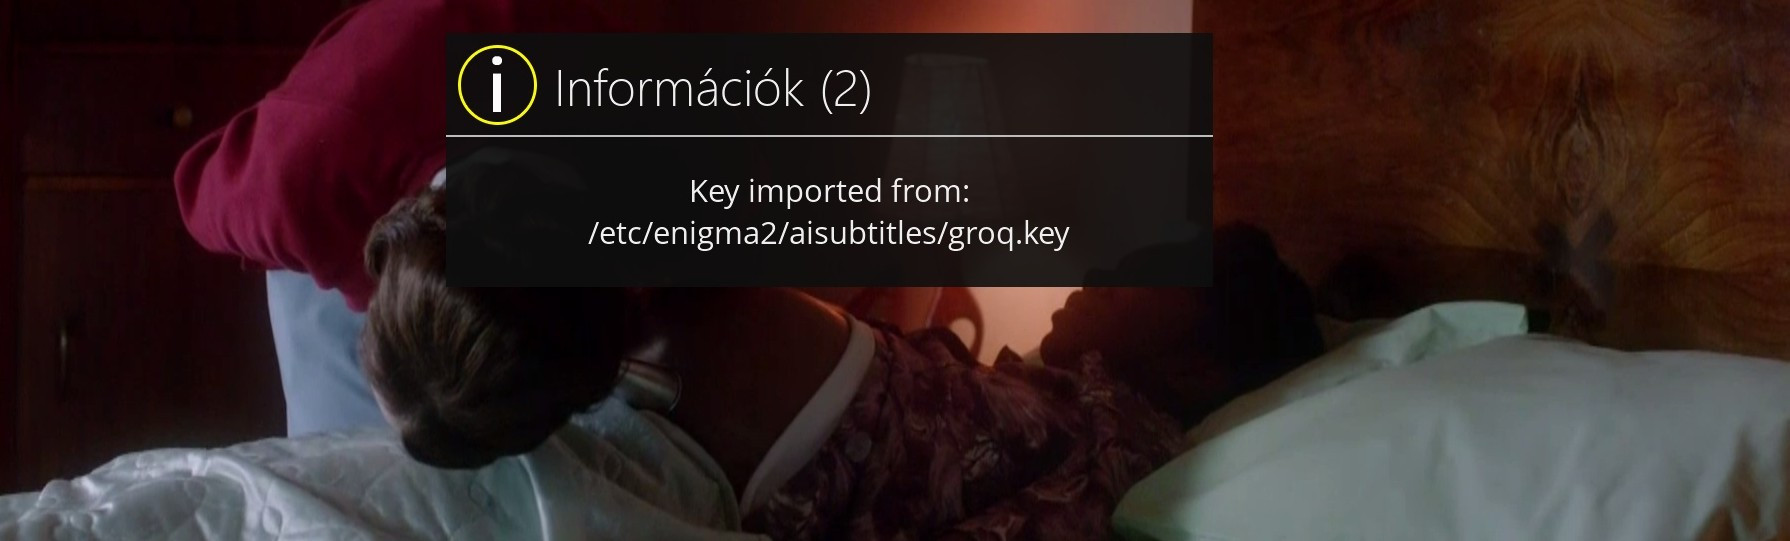Viewport: 1790px width, 541px height.
Task: Click the dark dialog body below the path
Action: point(829,269)
